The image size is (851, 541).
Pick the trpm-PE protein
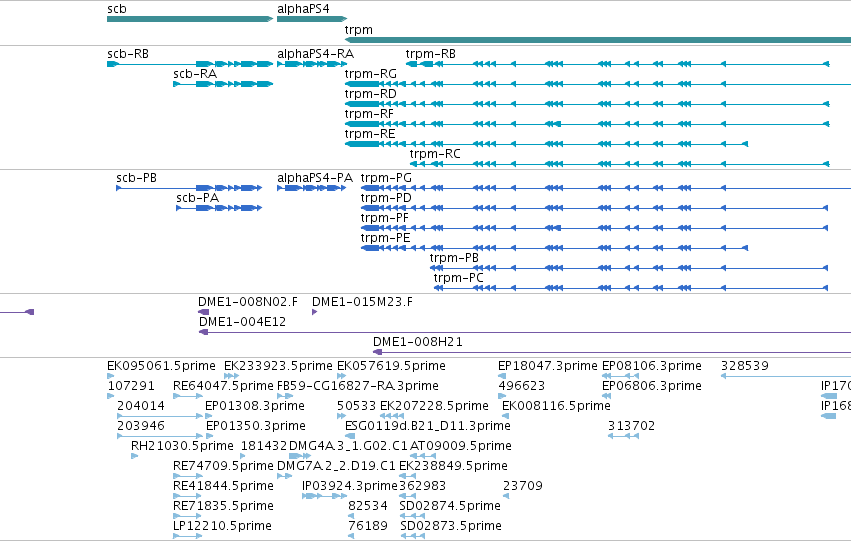(x=555, y=248)
